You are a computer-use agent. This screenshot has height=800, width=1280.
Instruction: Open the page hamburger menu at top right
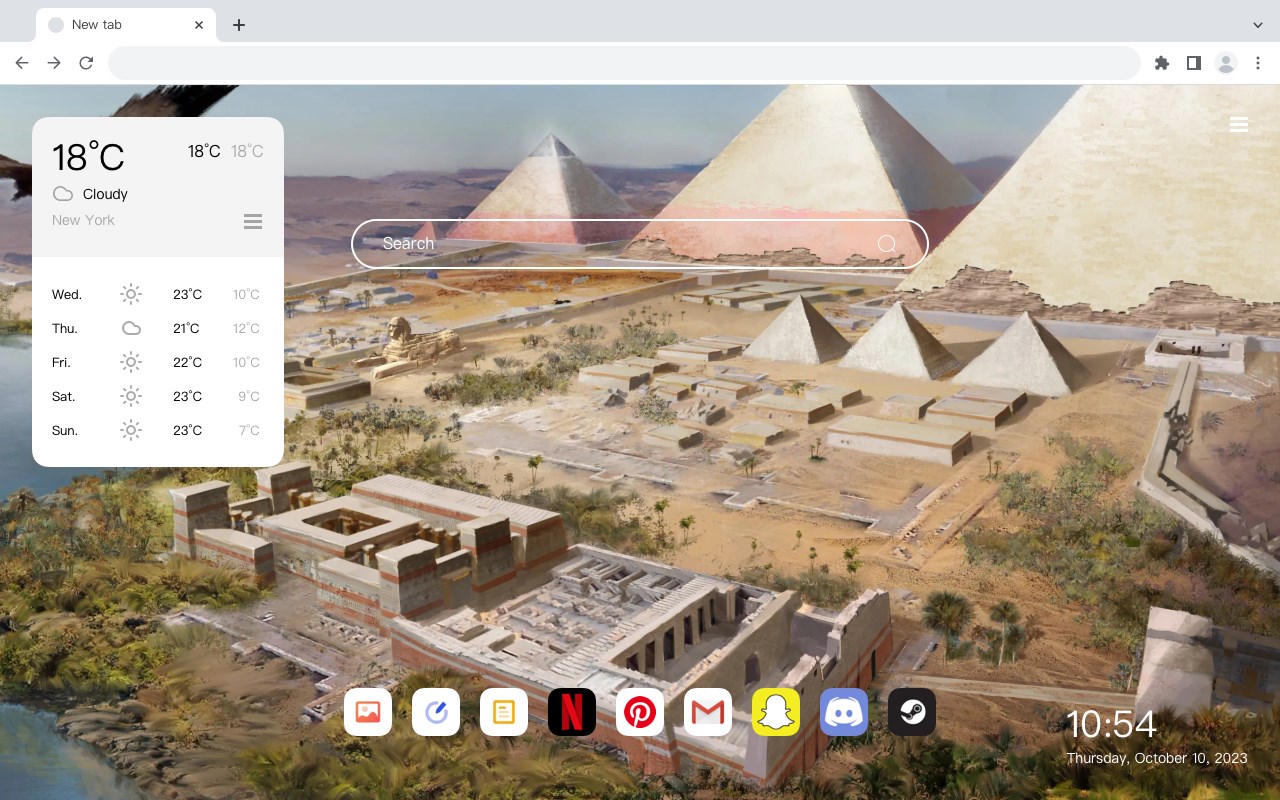(x=1239, y=124)
